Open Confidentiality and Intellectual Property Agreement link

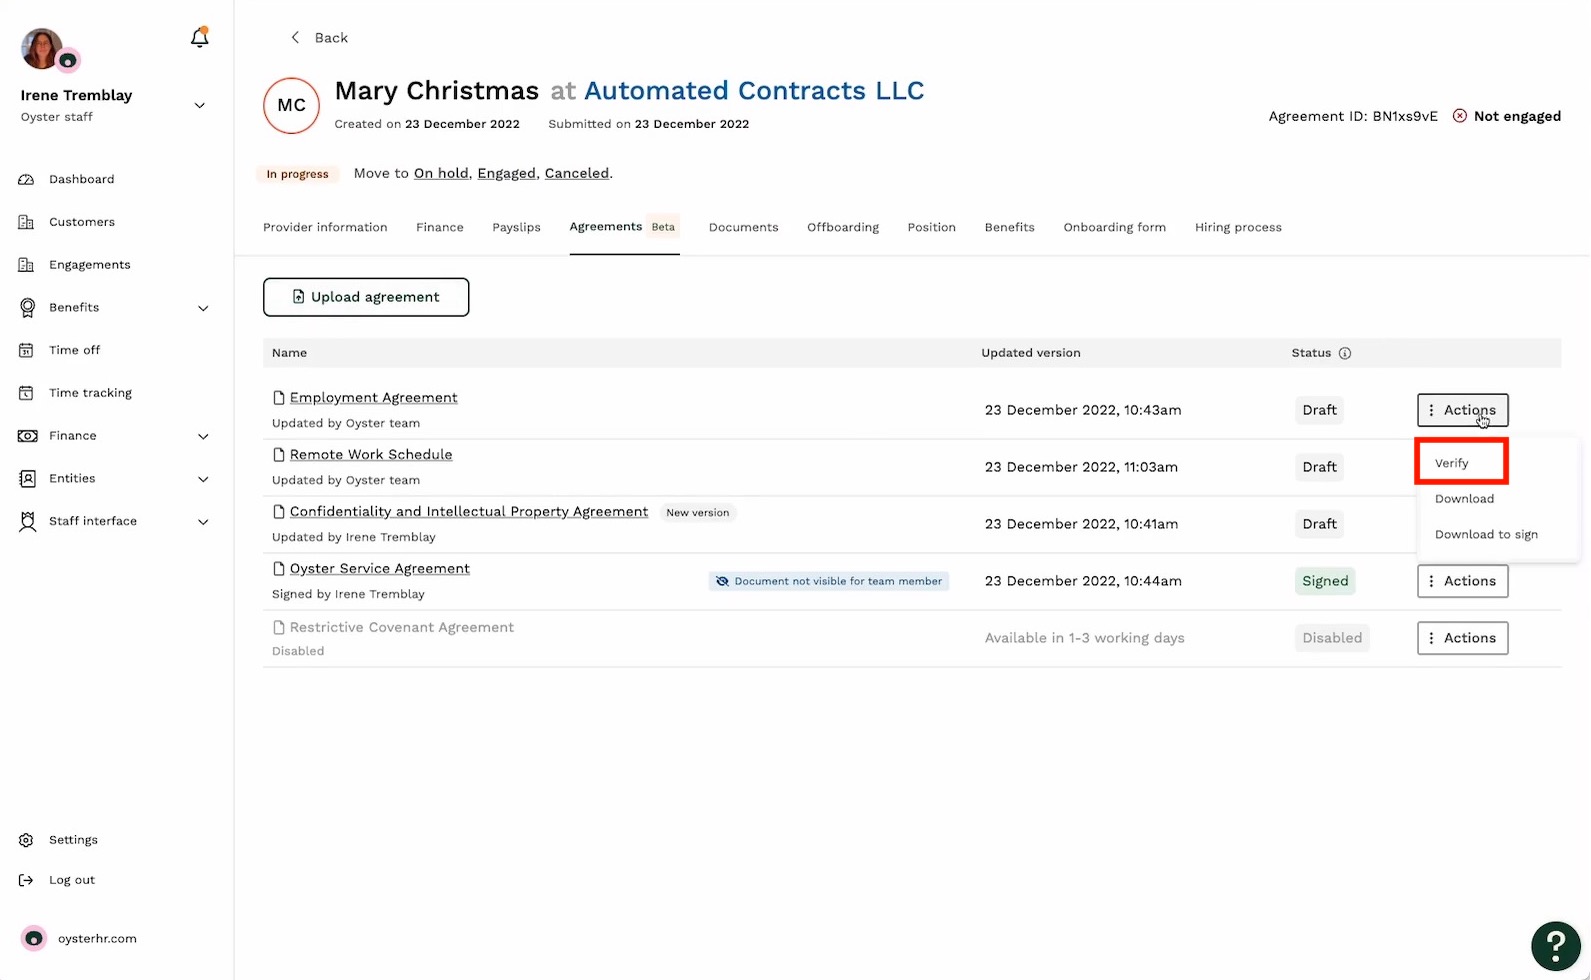469,512
